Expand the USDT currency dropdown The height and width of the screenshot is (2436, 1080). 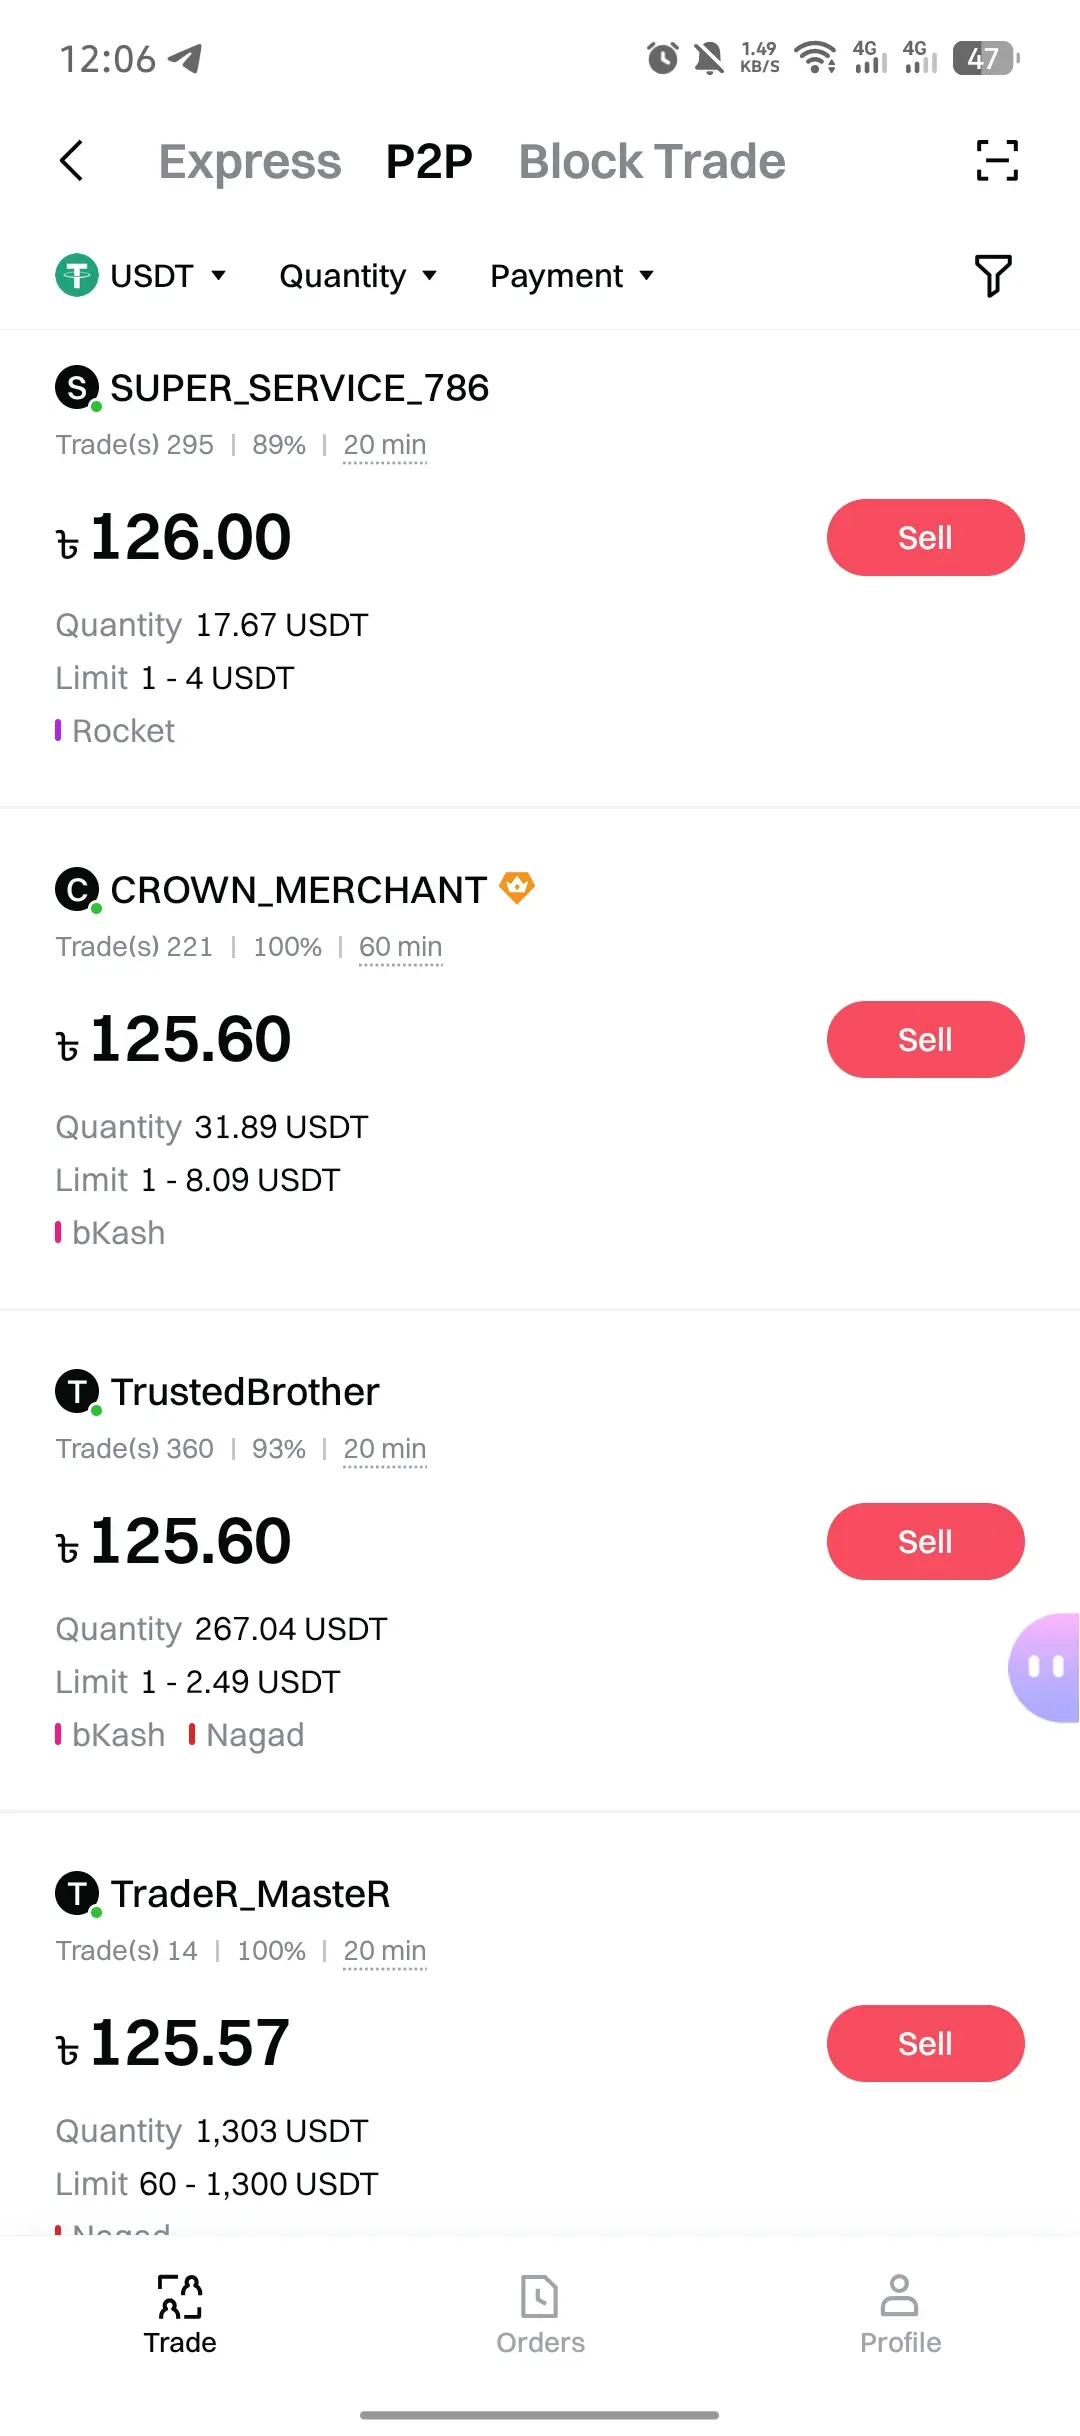[142, 275]
